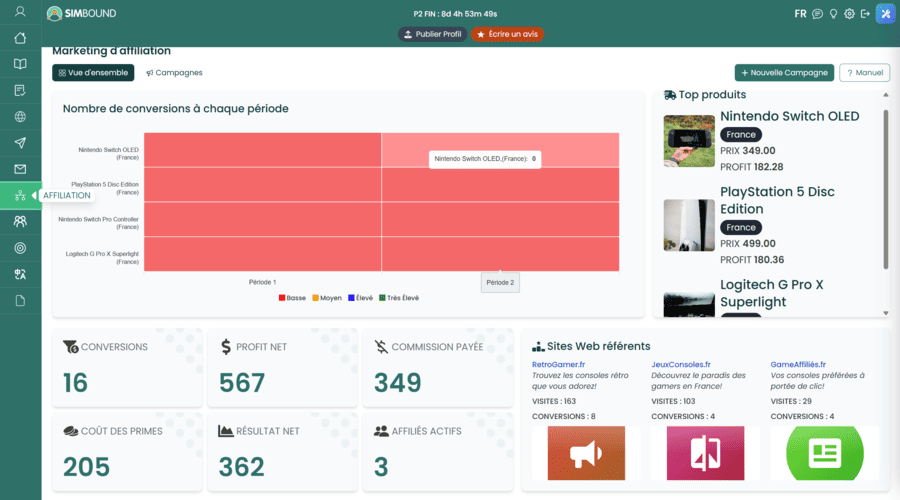Open the document file icon in sidebar
This screenshot has width=900, height=500.
20,301
